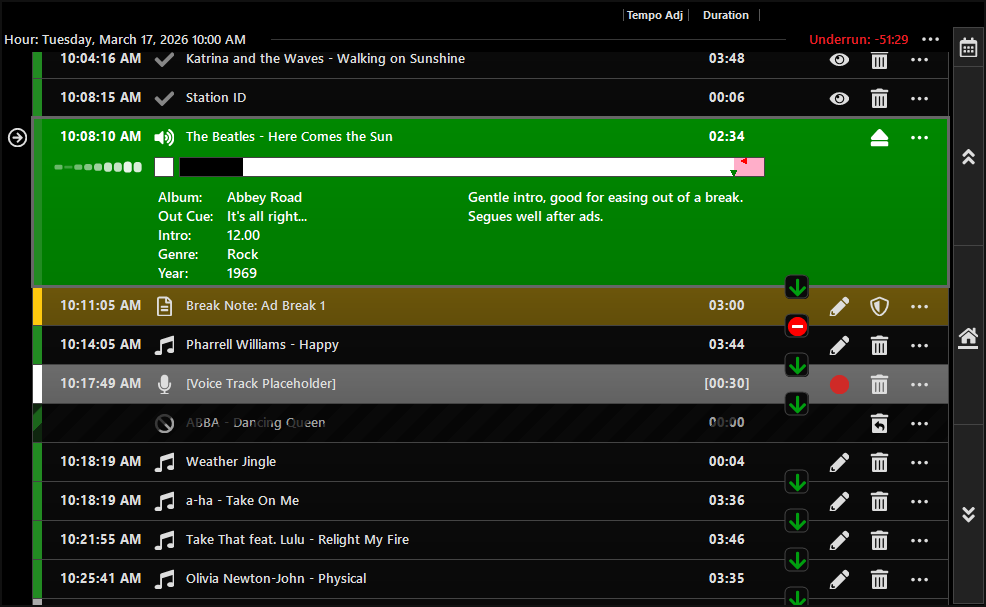Jump to next hour with double down chevron
The width and height of the screenshot is (986, 607).
pyautogui.click(x=968, y=515)
